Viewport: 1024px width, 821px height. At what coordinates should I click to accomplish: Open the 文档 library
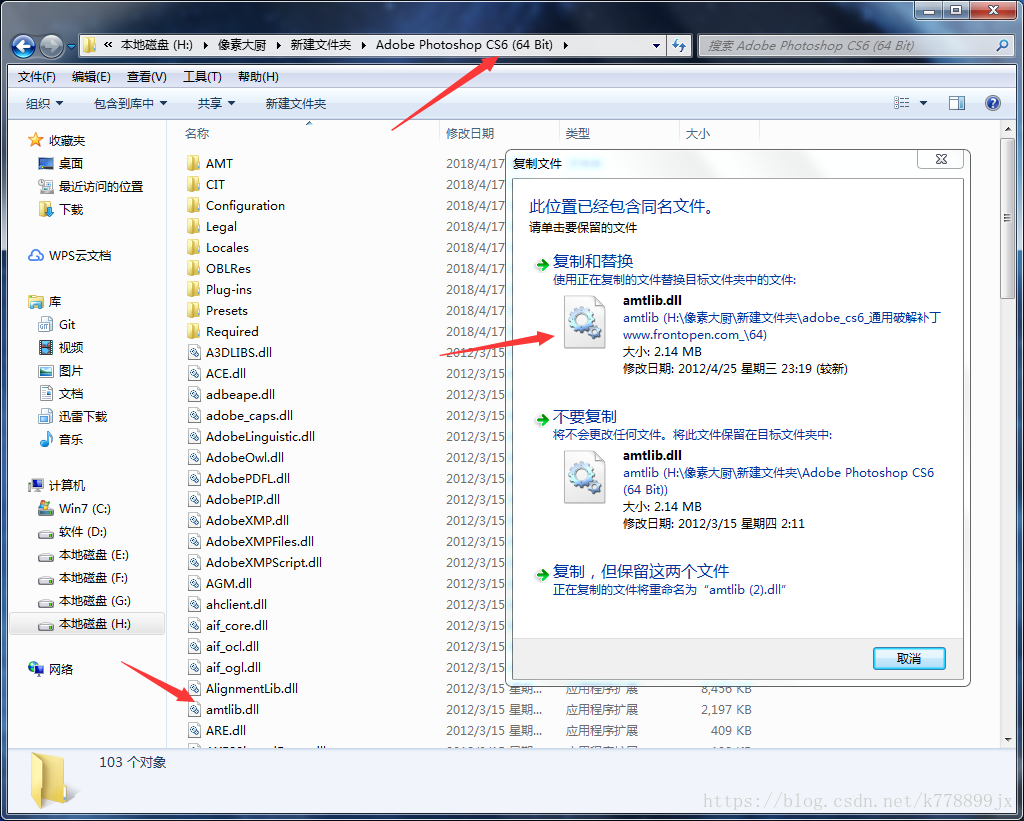click(x=61, y=393)
